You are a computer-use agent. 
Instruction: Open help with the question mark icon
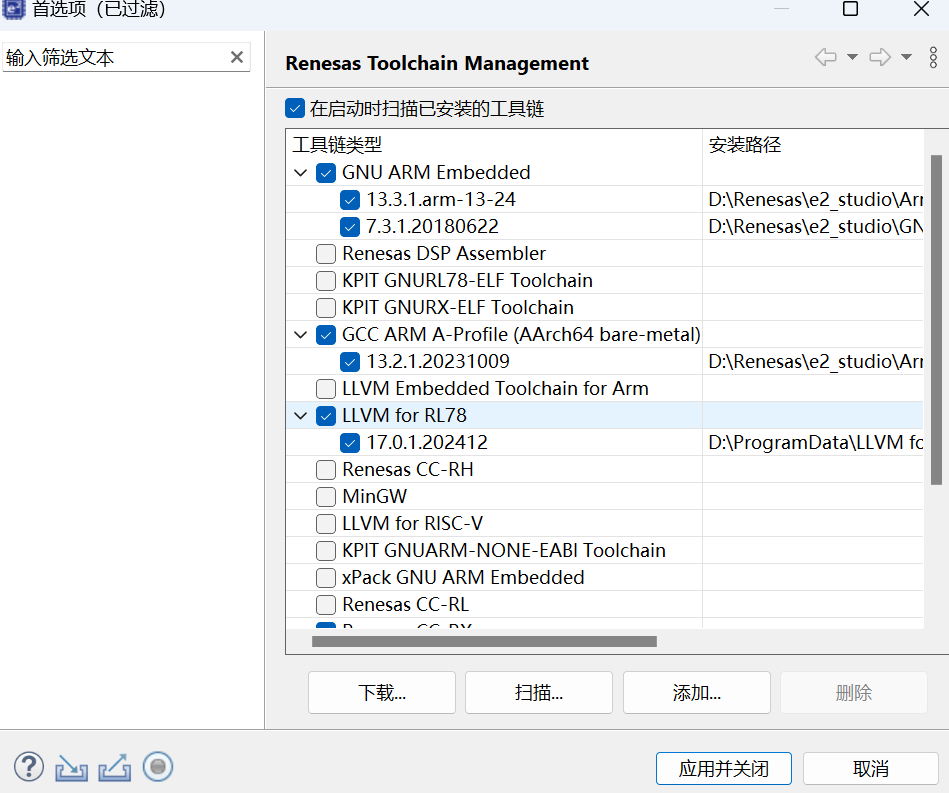[x=29, y=766]
